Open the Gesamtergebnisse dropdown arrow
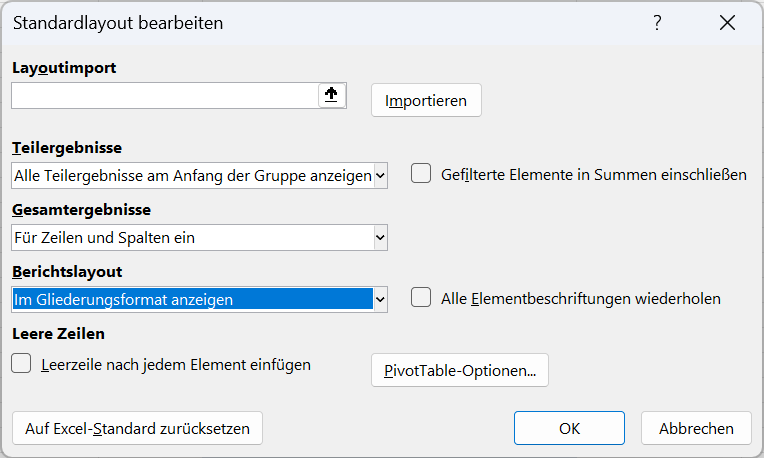 point(380,238)
